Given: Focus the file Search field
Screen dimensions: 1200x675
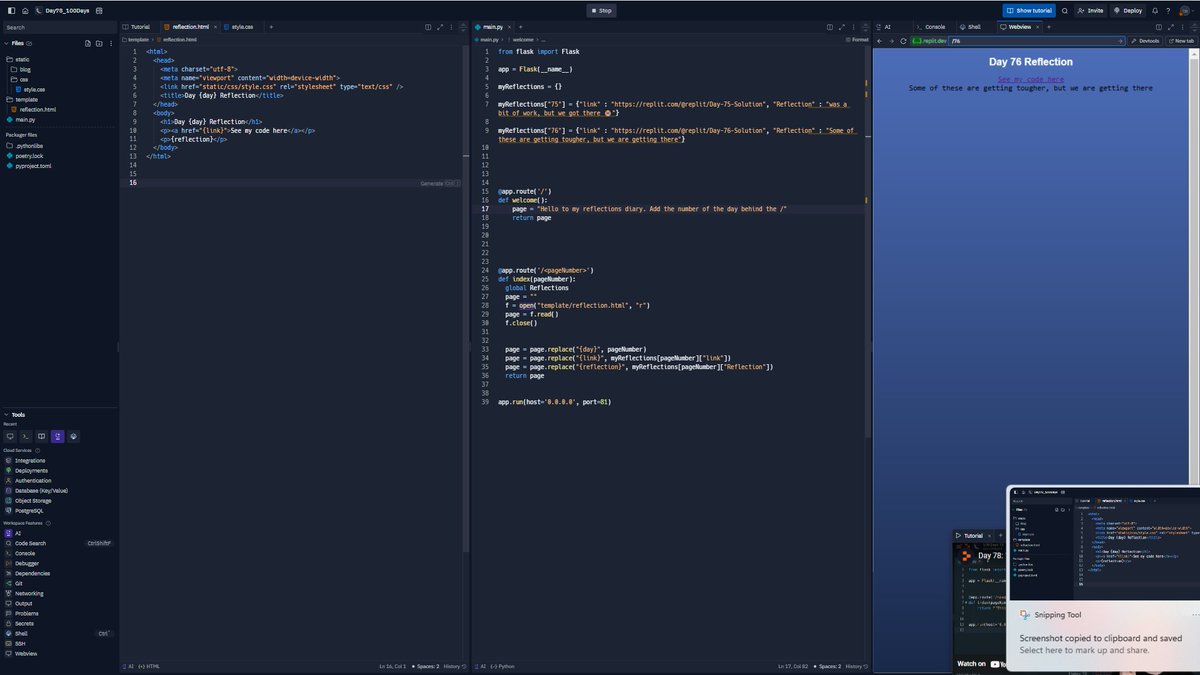Looking at the screenshot, I should pos(58,27).
